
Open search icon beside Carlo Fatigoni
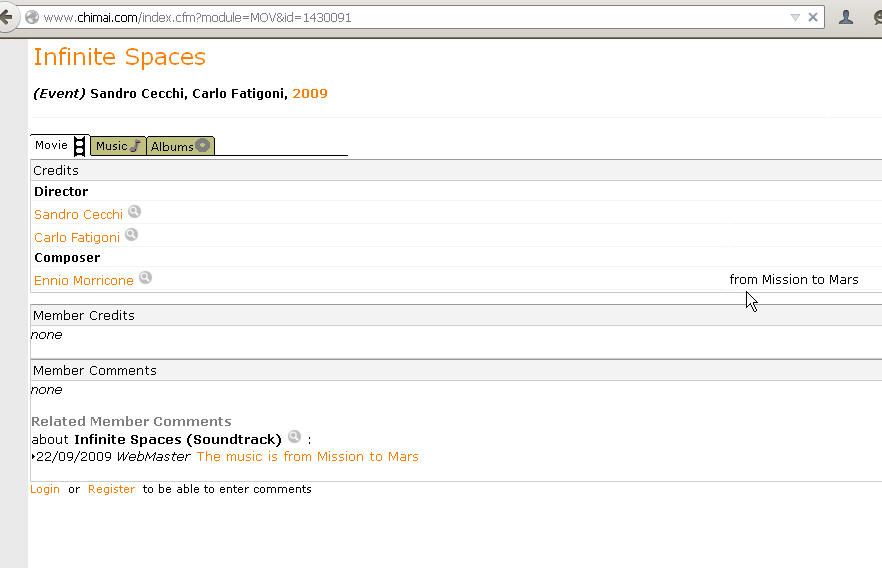[x=132, y=235]
